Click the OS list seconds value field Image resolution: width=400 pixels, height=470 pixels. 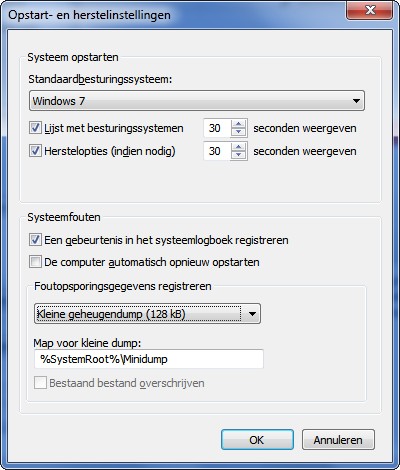217,128
